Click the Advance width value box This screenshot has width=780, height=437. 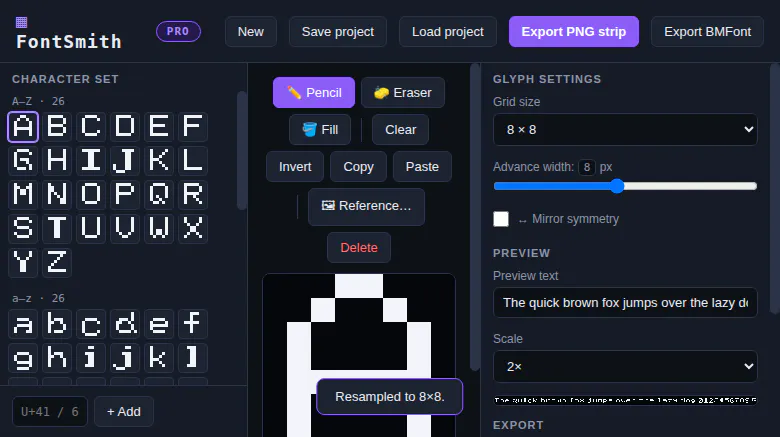tap(587, 167)
